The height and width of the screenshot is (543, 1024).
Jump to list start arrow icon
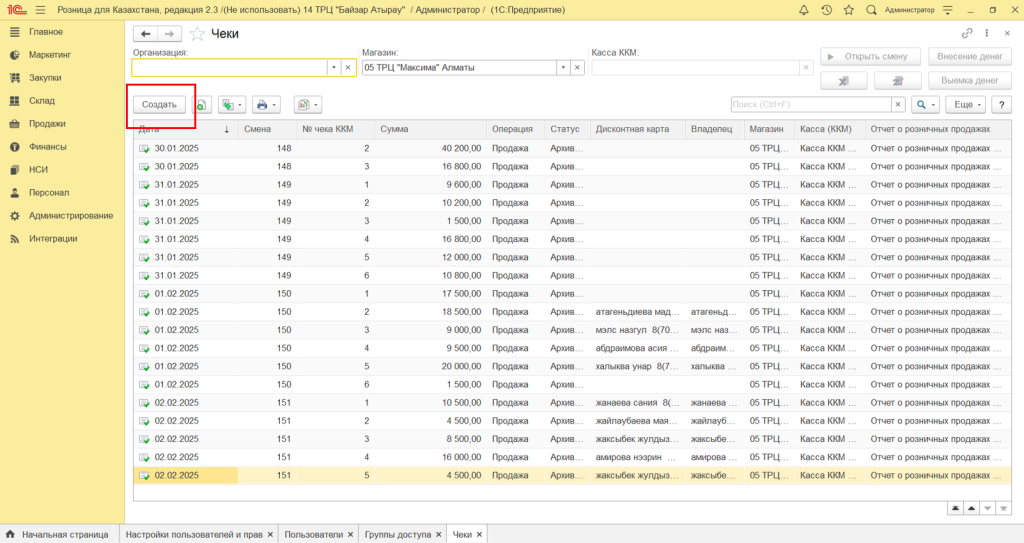(x=955, y=508)
